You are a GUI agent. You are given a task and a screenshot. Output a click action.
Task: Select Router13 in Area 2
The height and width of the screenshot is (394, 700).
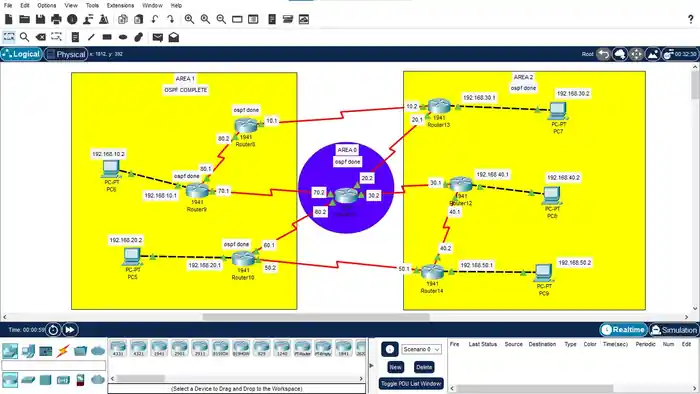pos(439,107)
